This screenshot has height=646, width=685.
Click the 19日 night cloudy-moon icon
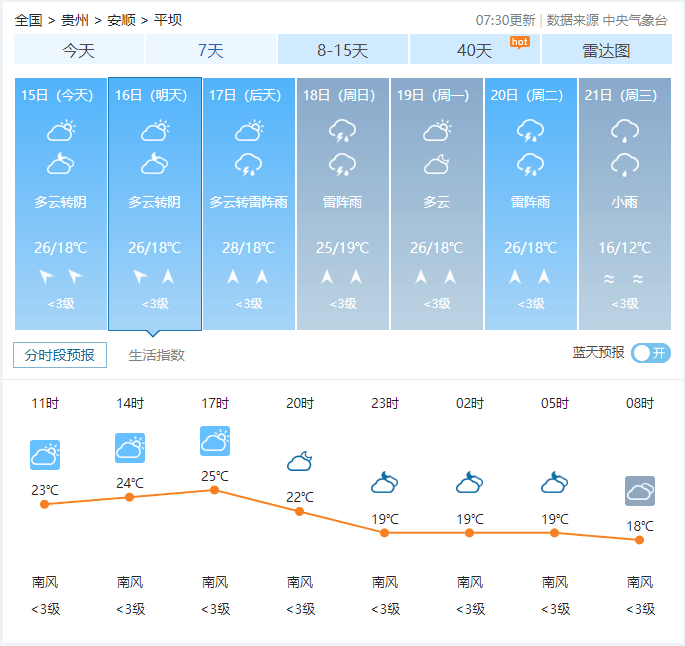(437, 164)
